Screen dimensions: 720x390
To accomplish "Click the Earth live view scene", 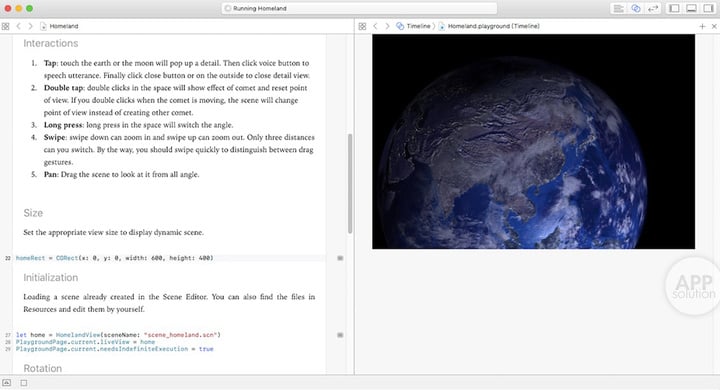I will [533, 141].
